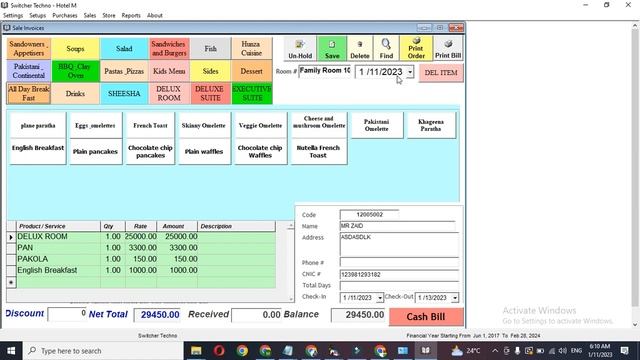Screen dimensions: 640x360
Task: Add the Nutella French Toast item
Action: (x=318, y=151)
